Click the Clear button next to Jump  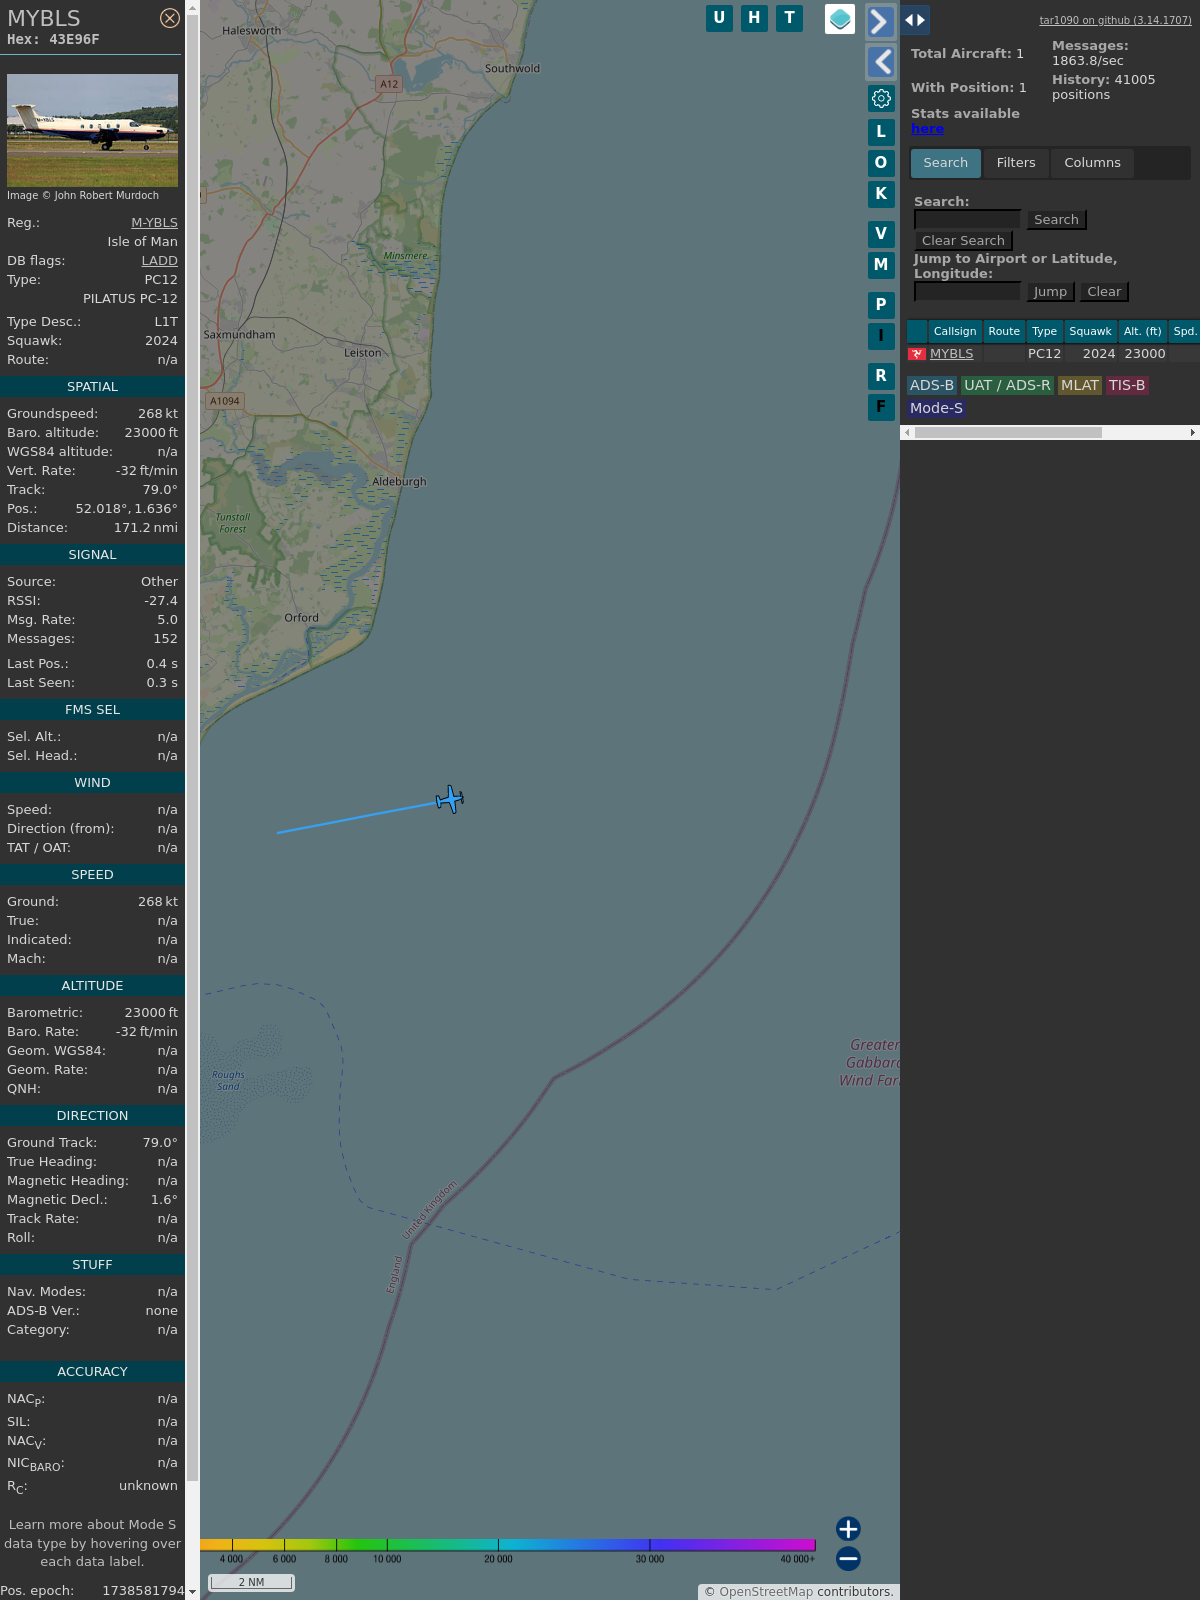[1104, 292]
